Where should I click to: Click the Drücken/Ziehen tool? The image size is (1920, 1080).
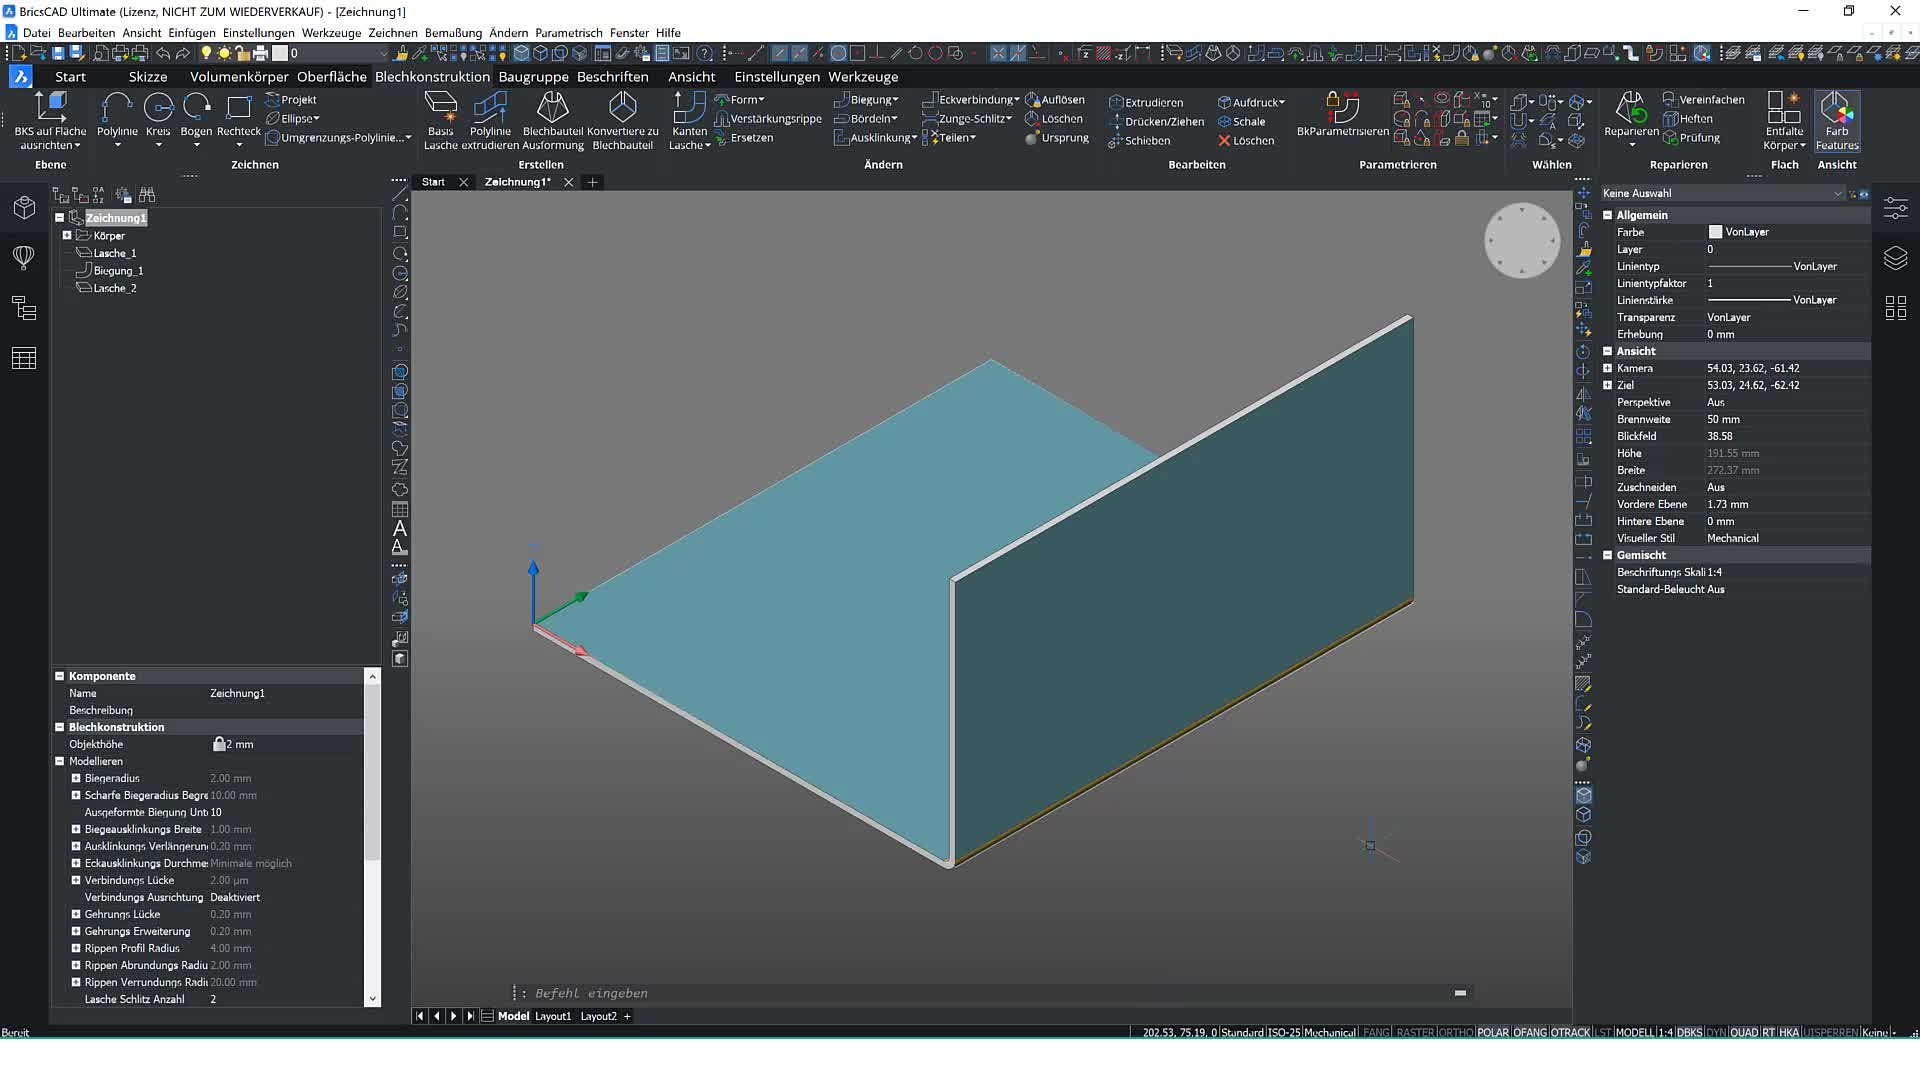point(1156,121)
